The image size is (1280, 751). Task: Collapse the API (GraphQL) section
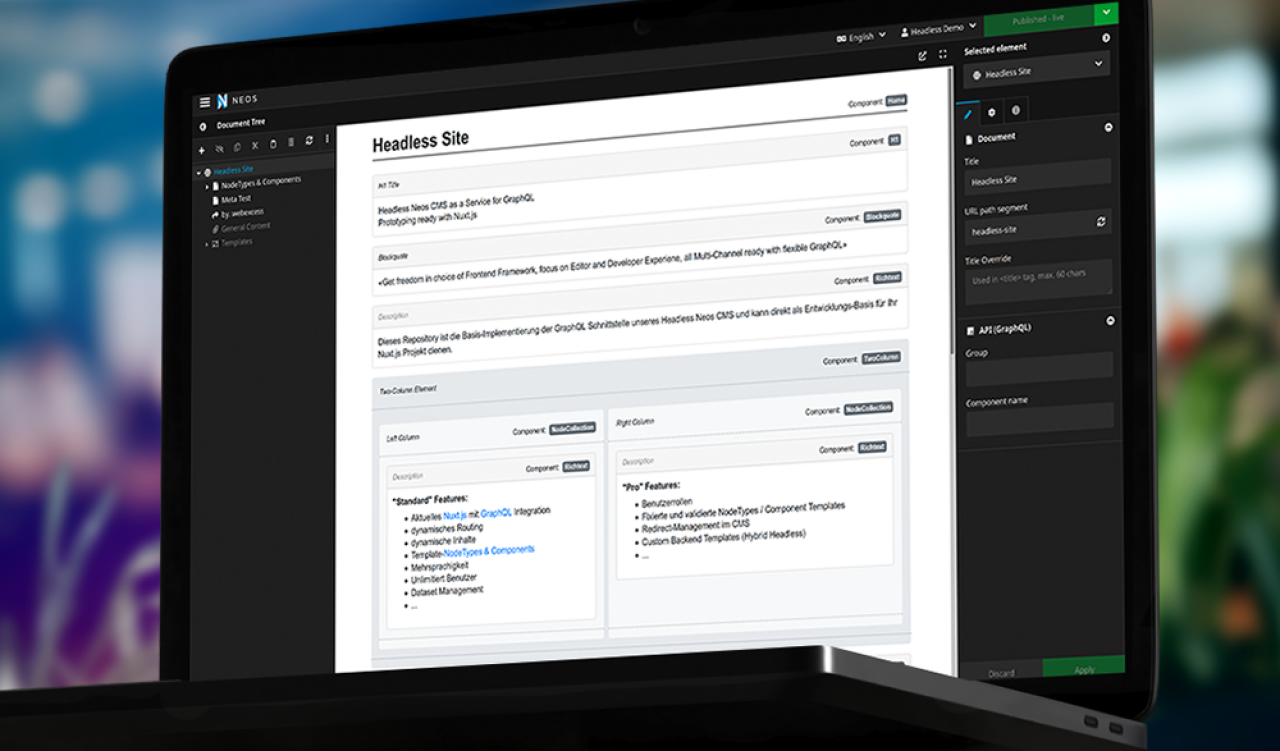point(1109,321)
